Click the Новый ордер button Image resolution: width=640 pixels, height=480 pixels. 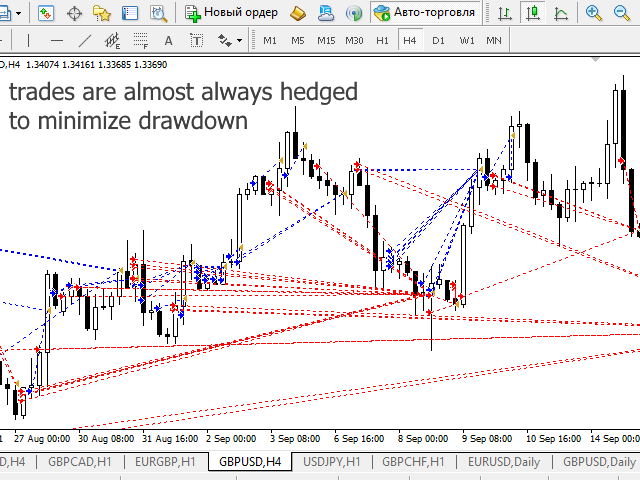pos(233,13)
